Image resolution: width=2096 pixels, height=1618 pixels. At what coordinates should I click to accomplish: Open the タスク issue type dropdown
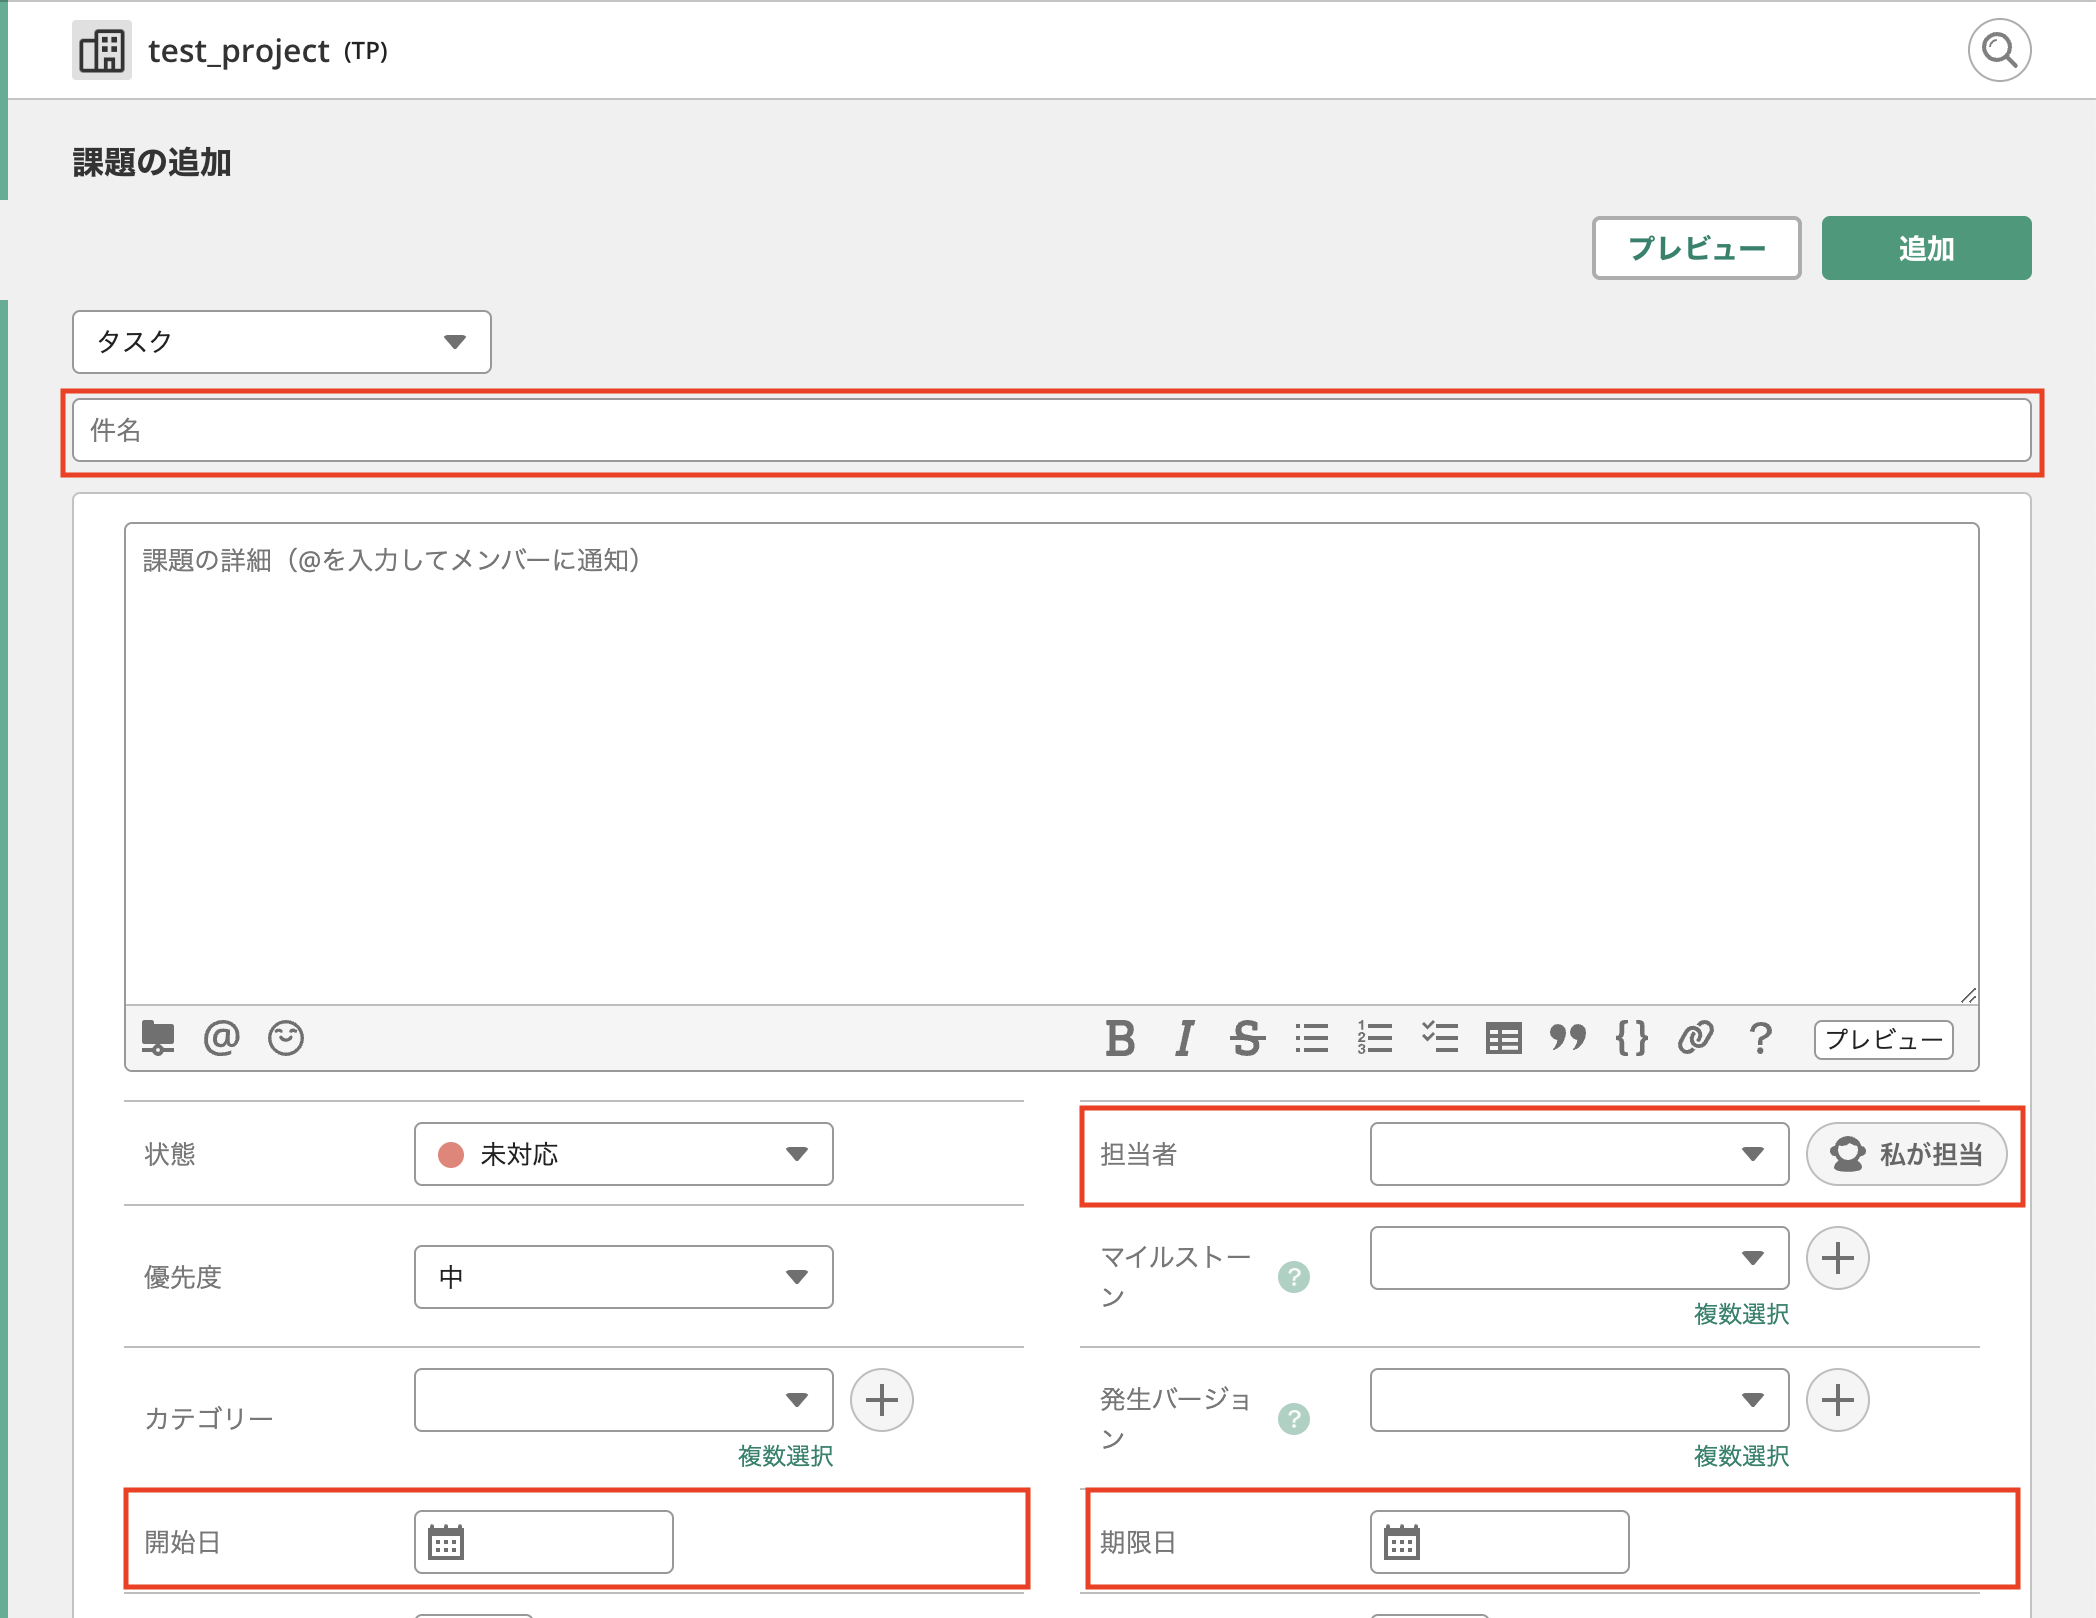click(x=281, y=342)
